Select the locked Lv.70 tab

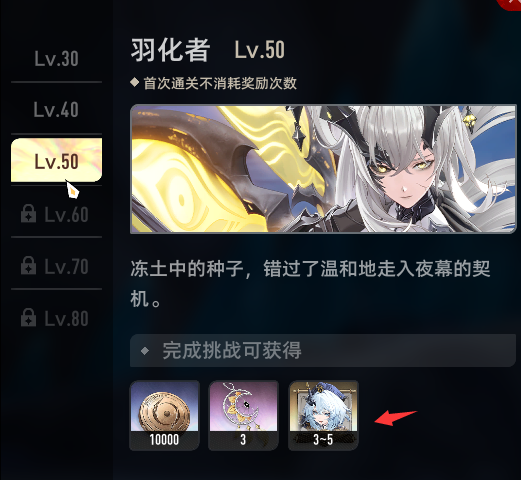coord(56,266)
